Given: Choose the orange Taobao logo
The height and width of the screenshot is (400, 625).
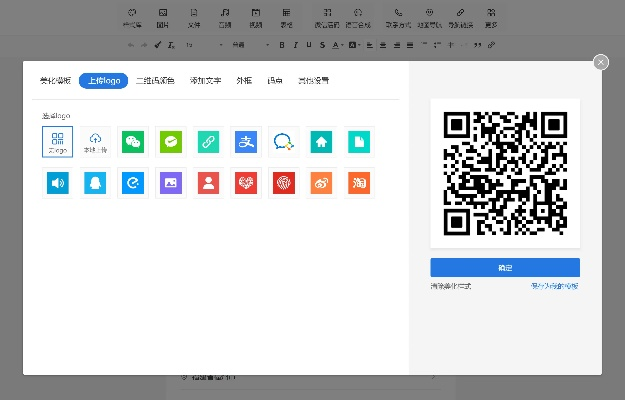Looking at the screenshot, I should (x=359, y=183).
